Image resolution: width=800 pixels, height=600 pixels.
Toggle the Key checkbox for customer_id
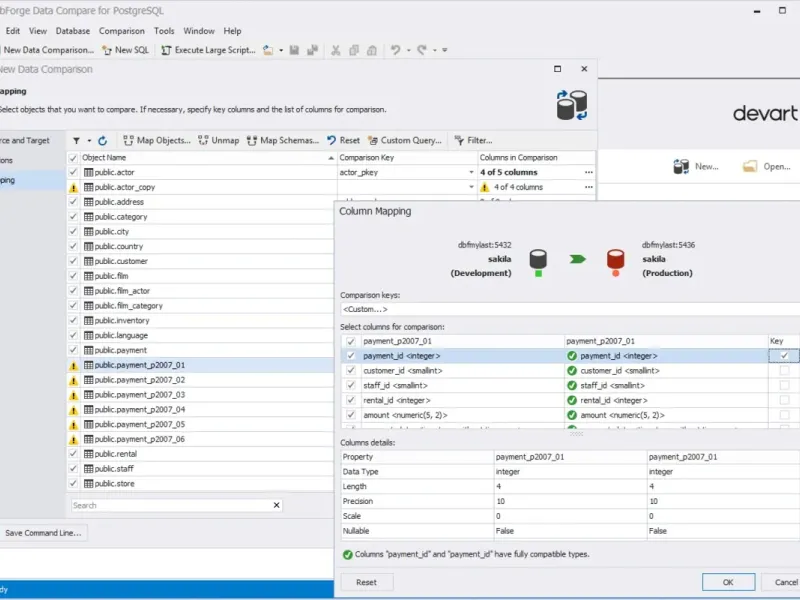click(784, 370)
